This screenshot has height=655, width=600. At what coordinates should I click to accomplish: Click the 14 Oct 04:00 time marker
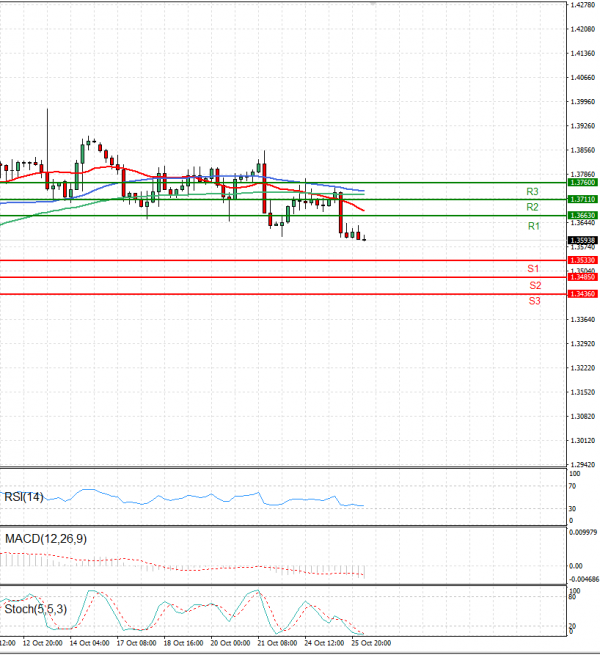coord(91,642)
